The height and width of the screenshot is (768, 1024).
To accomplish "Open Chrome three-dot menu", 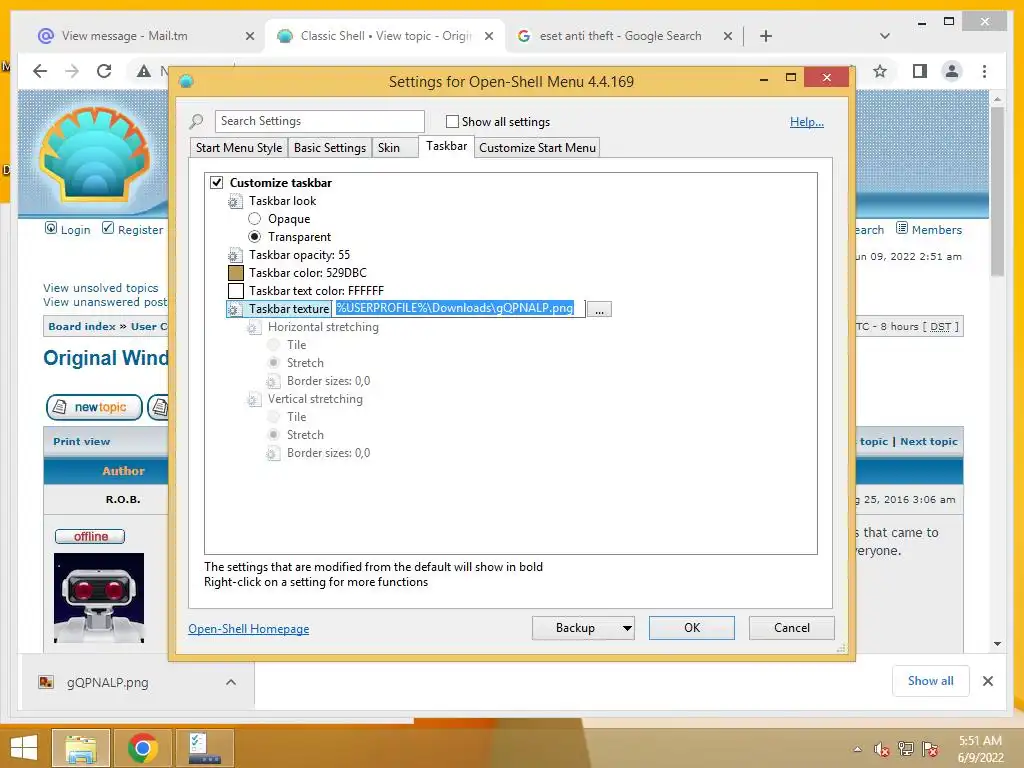I will pyautogui.click(x=984, y=71).
